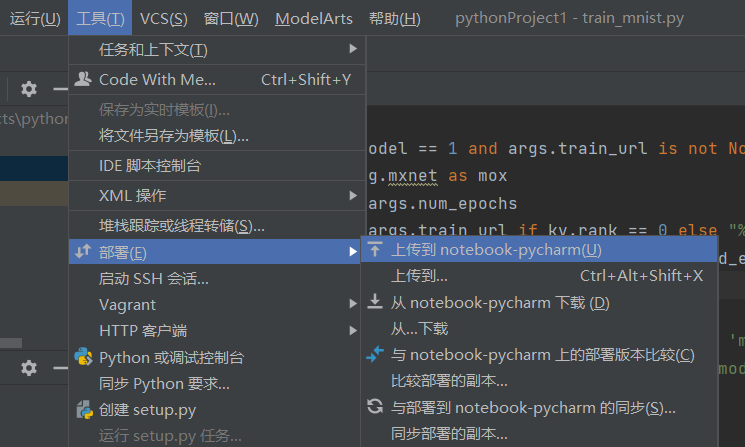Choose 从...下载 entry
Screen dimensions: 745x447
click(x=539, y=329)
